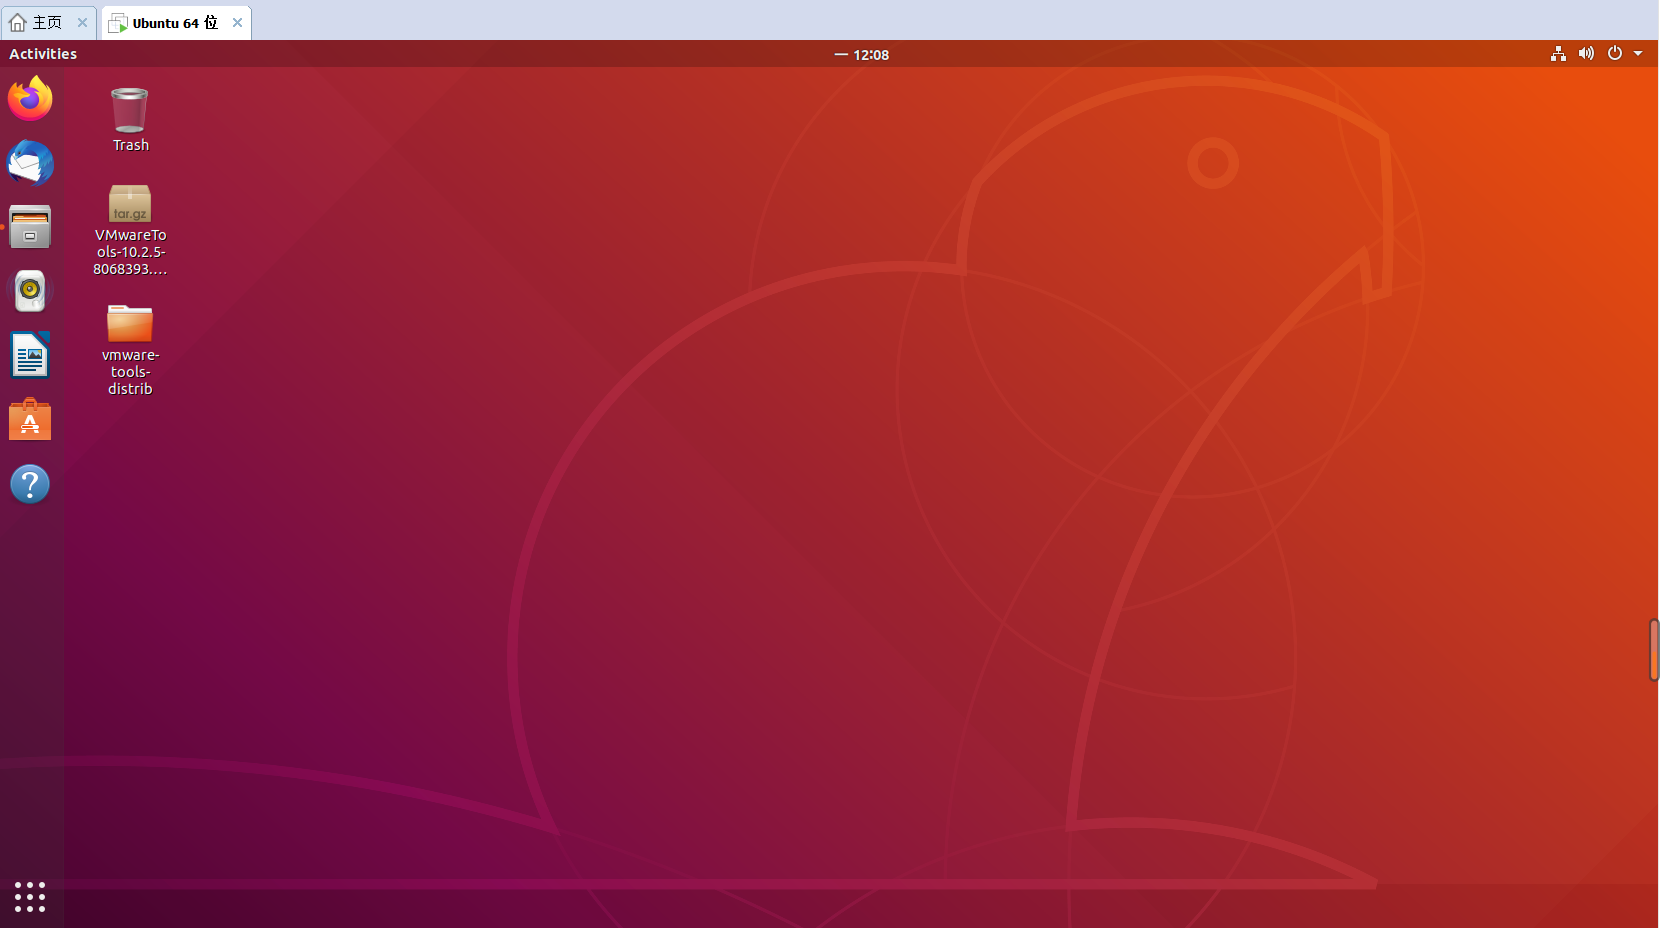
Task: Close the Ubuntu 64 位 tab
Action: [x=237, y=22]
